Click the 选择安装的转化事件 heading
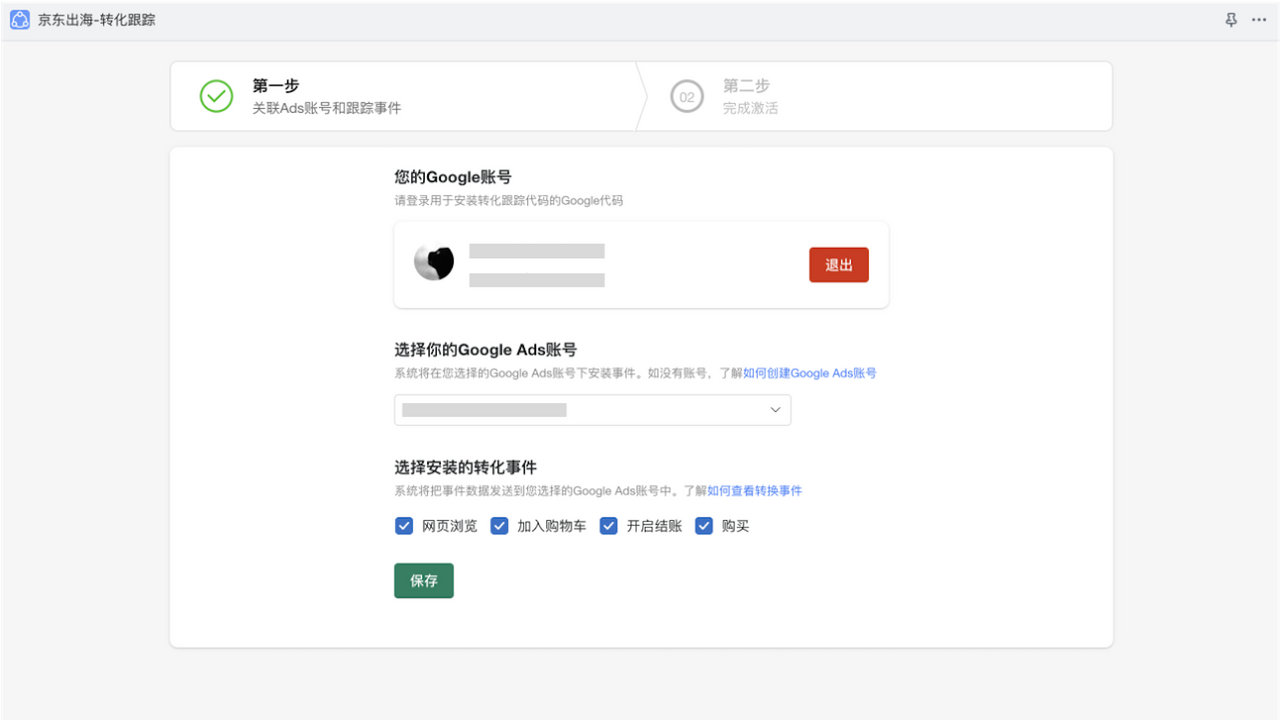The height and width of the screenshot is (720, 1280). point(466,467)
